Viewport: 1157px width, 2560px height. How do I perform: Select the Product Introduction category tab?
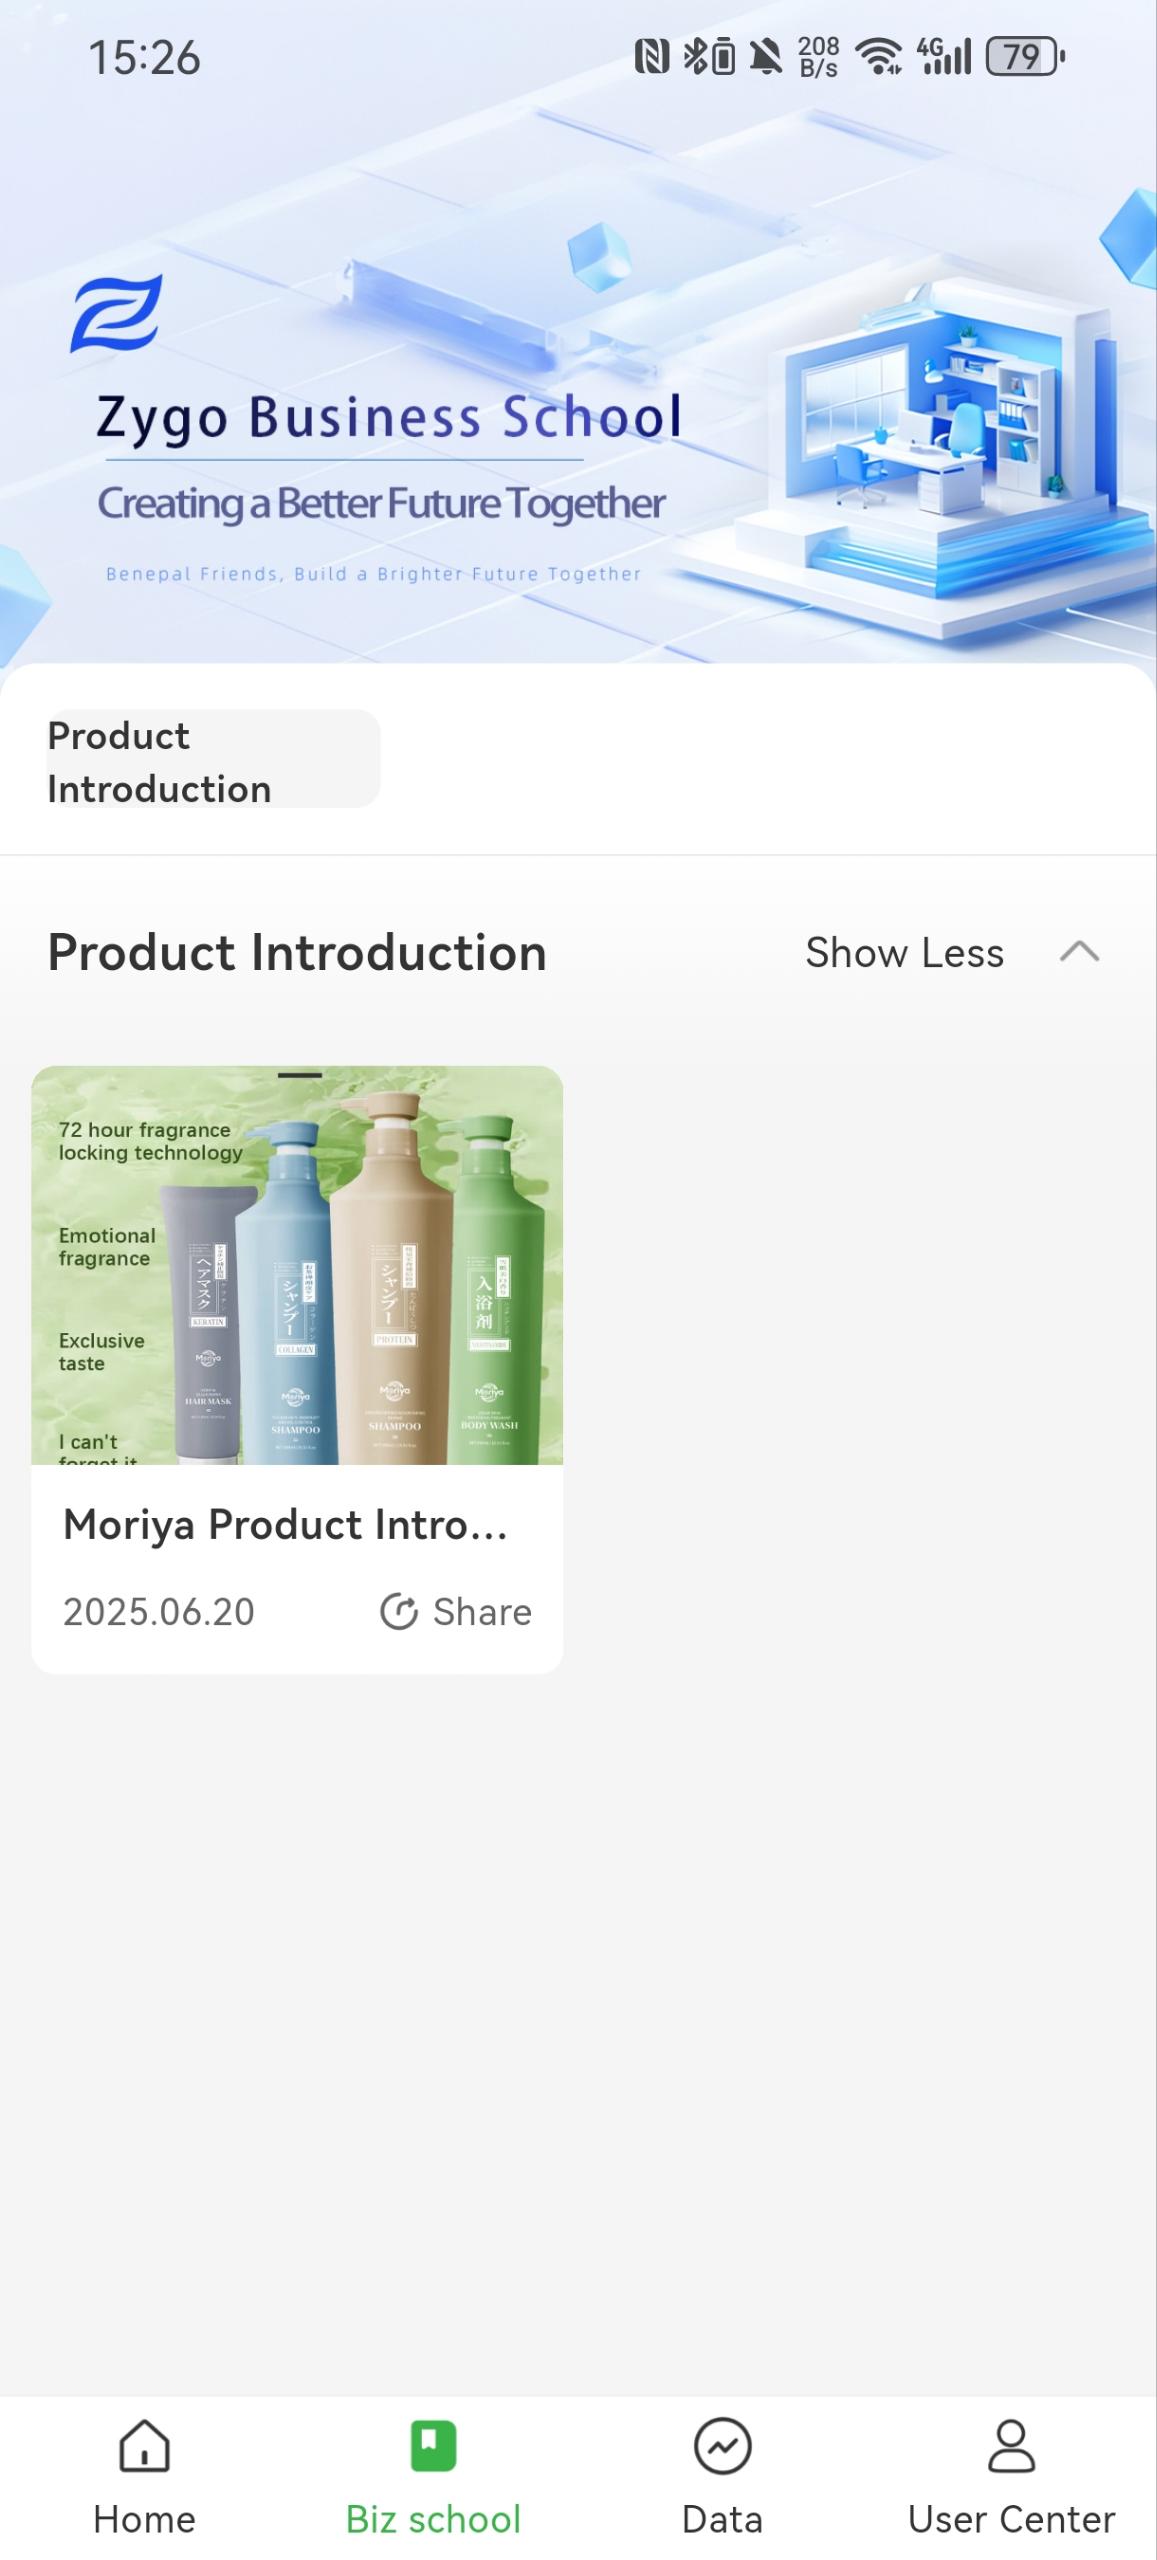click(213, 761)
